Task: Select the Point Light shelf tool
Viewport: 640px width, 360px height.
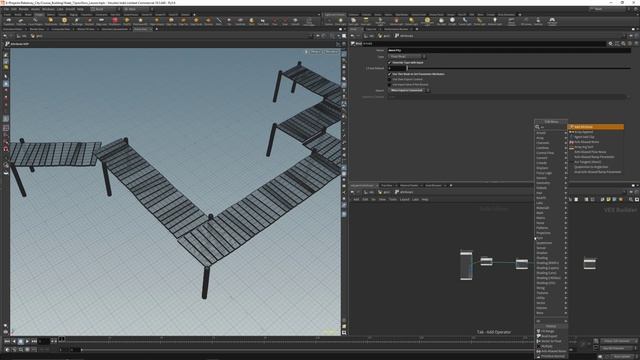Action: 340,21
